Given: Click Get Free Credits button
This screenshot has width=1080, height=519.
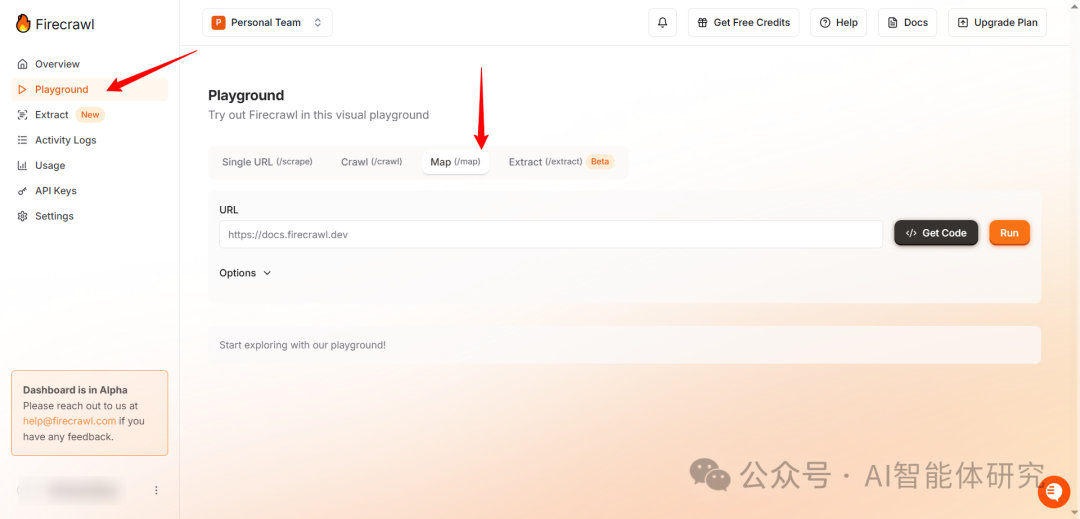Looking at the screenshot, I should [x=744, y=23].
